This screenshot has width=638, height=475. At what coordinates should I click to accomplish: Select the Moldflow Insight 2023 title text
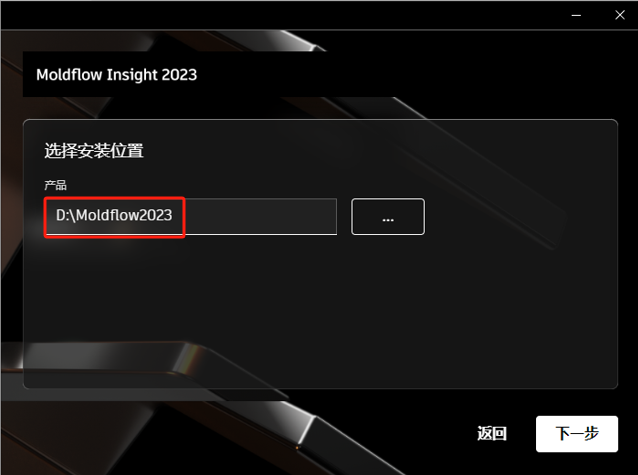point(116,74)
